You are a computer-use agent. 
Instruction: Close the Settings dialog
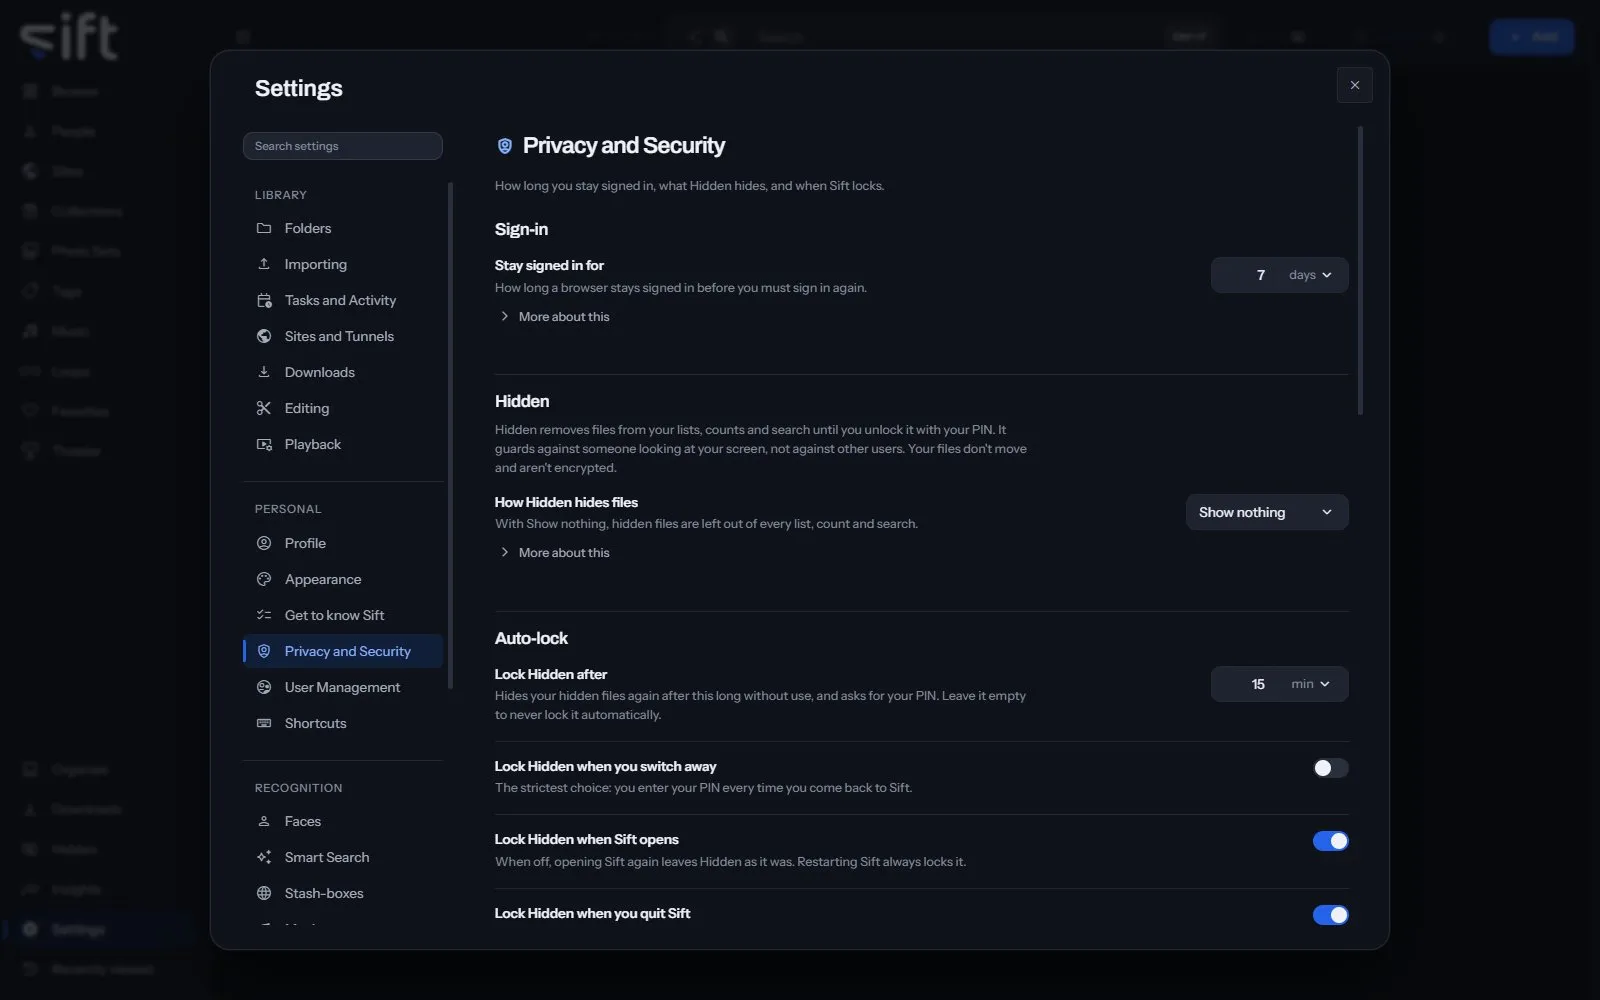1355,85
